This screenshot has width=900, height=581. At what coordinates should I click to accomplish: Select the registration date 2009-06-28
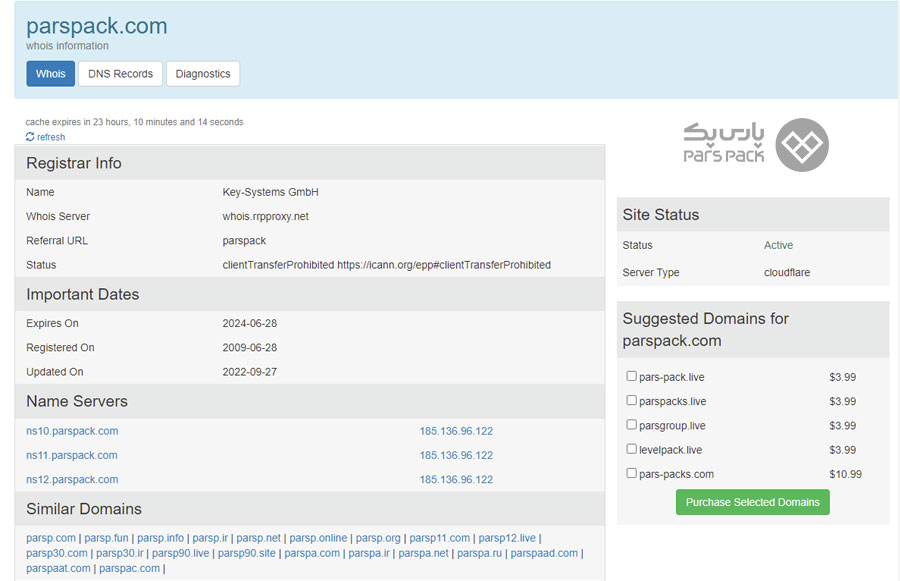[x=250, y=348]
